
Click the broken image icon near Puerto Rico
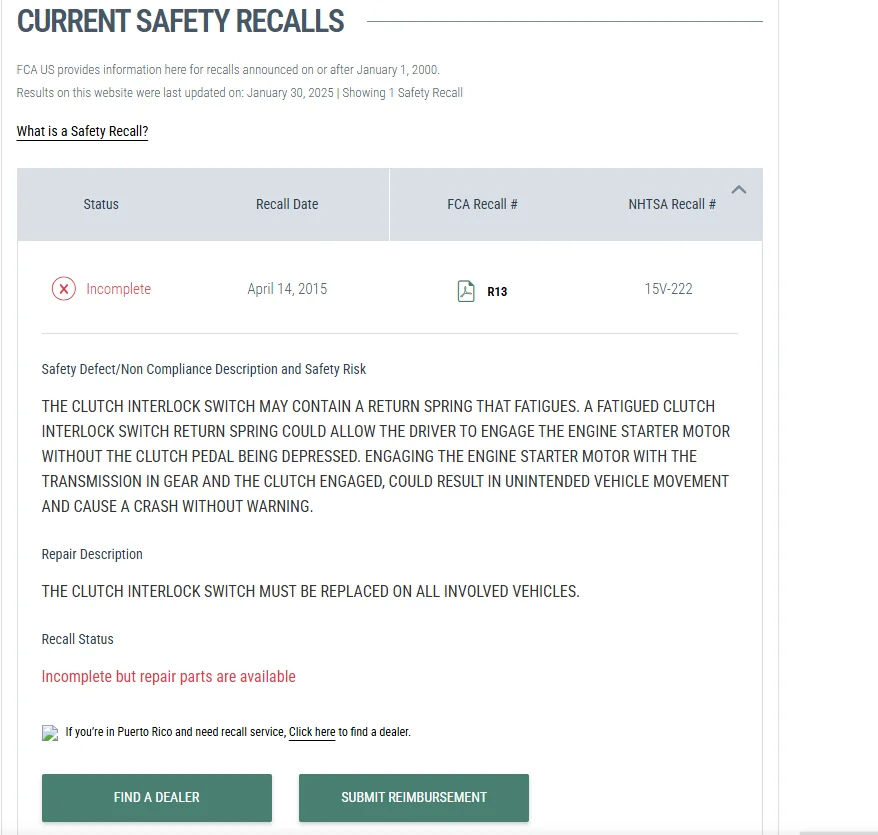click(x=50, y=733)
